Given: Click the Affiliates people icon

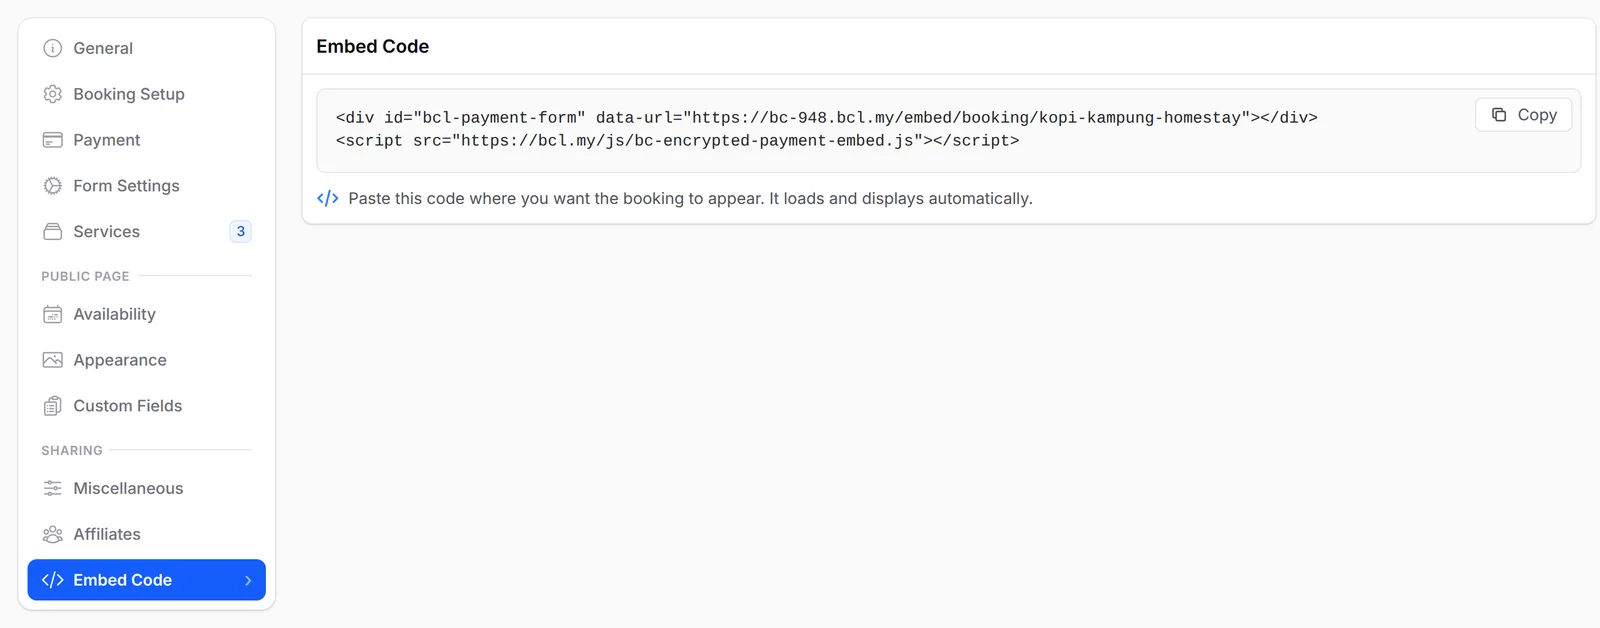Looking at the screenshot, I should tap(53, 534).
